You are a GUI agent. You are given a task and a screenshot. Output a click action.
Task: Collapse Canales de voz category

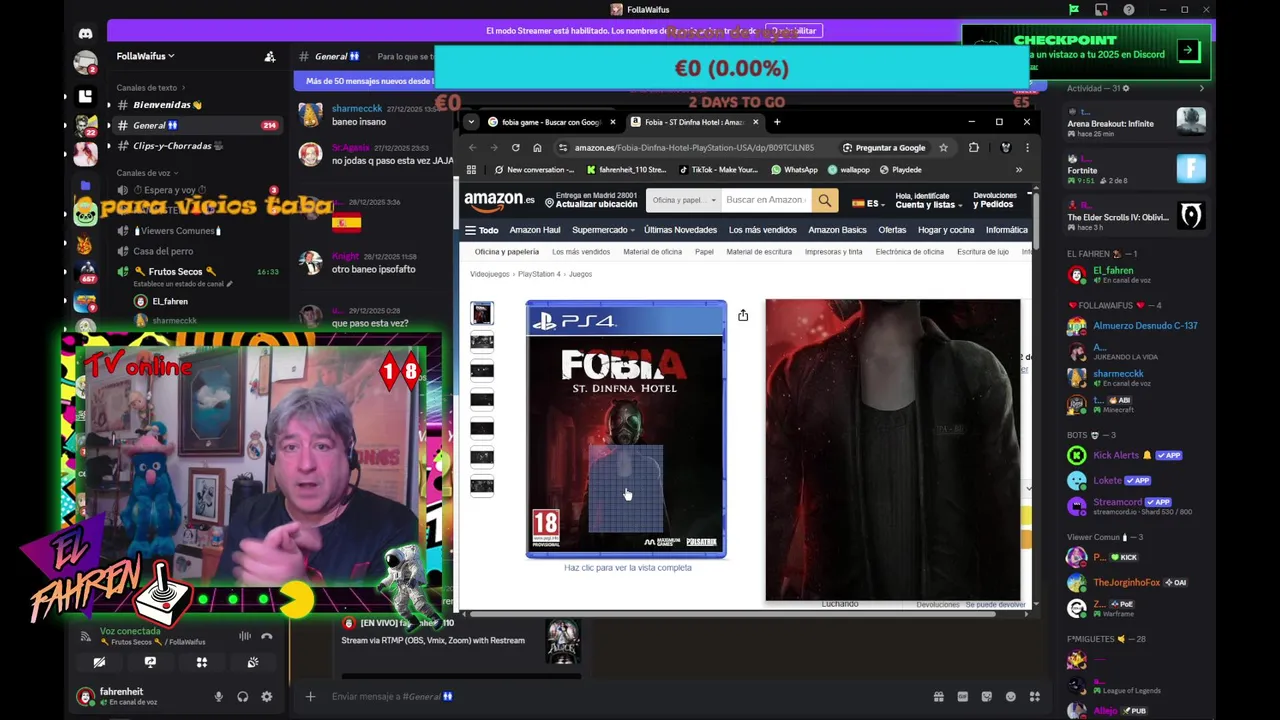click(x=147, y=173)
